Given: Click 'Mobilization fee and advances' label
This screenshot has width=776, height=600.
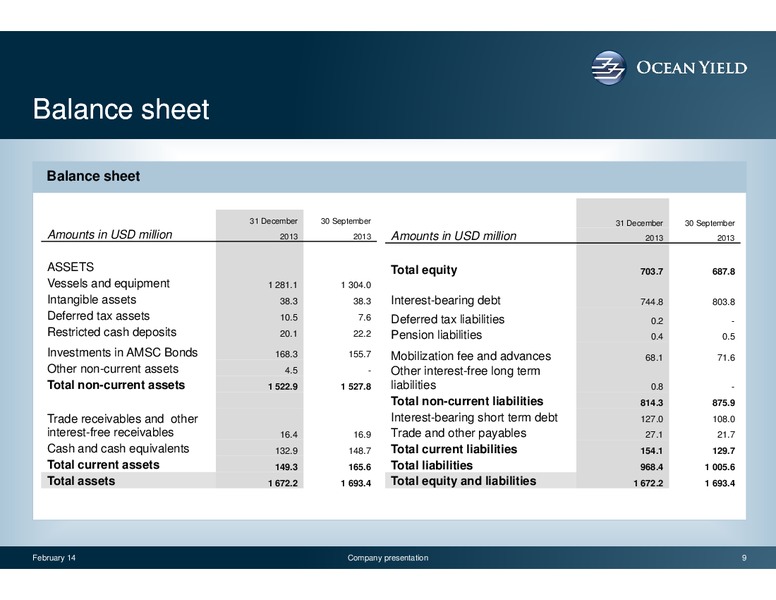Looking at the screenshot, I should 471,356.
